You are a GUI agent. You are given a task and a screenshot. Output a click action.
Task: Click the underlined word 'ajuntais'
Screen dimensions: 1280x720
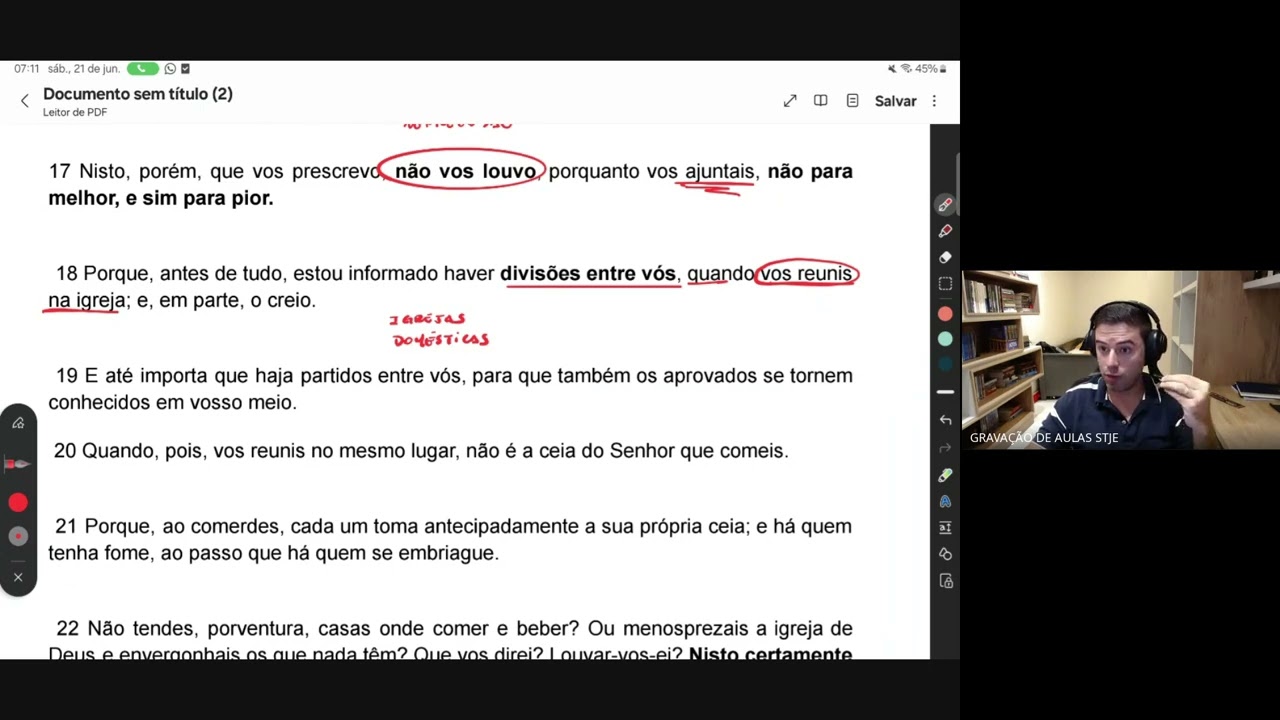[720, 172]
